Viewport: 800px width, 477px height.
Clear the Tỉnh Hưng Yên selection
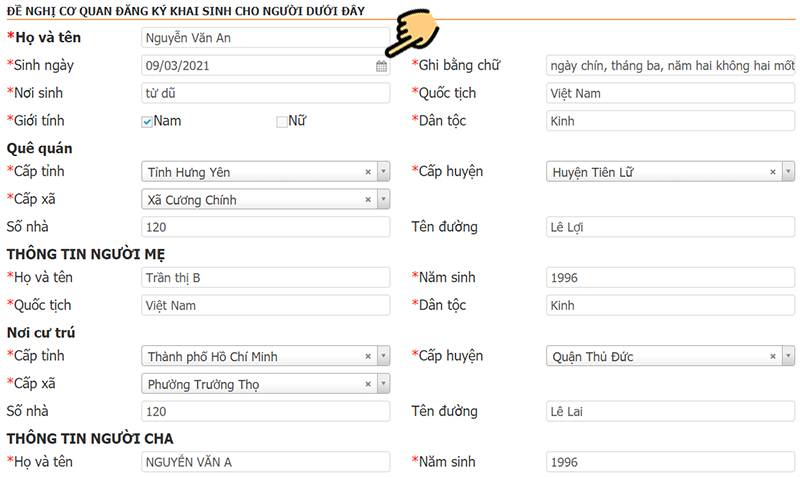369,172
